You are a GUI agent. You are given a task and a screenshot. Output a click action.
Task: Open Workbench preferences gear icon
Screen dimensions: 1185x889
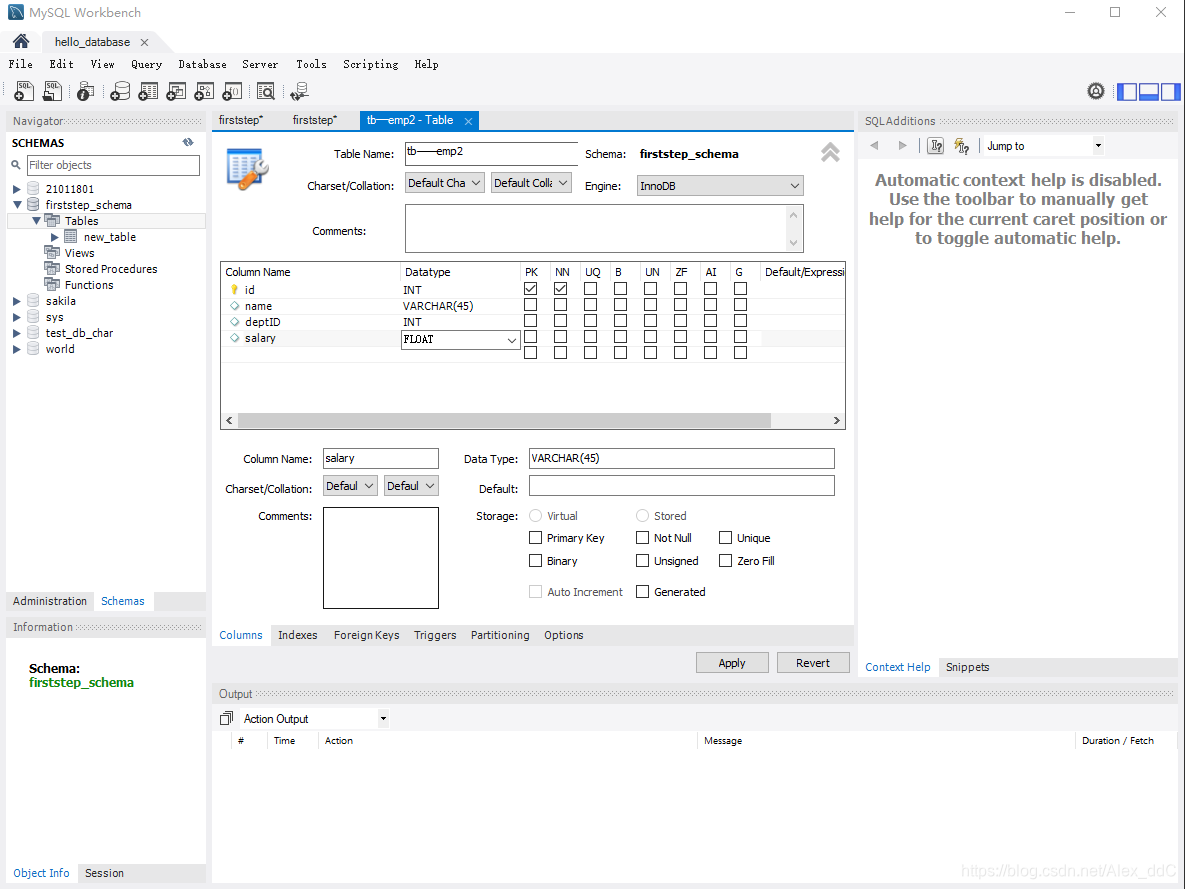pyautogui.click(x=1096, y=91)
